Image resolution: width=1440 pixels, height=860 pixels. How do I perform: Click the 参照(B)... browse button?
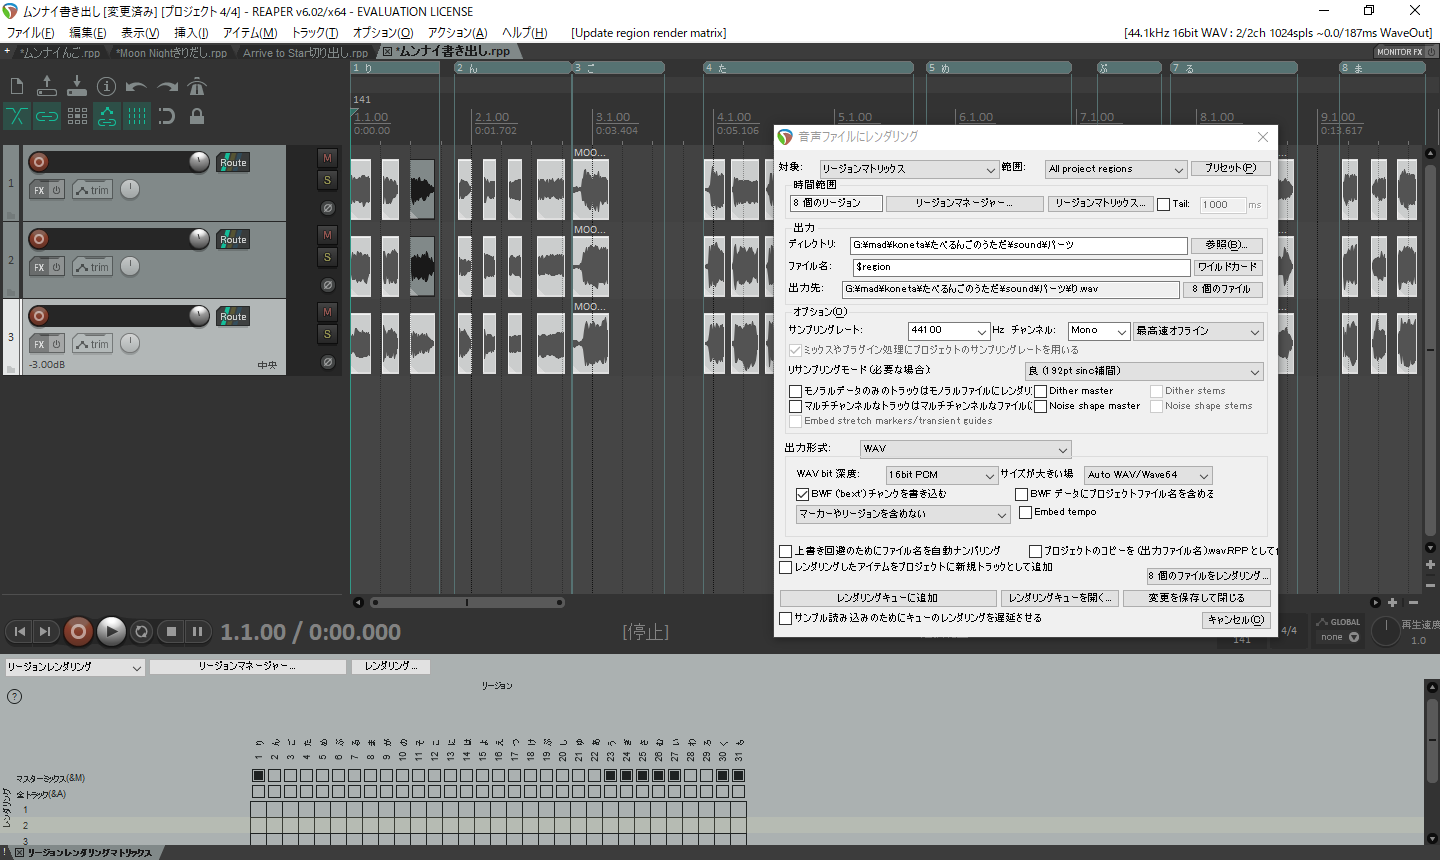[1226, 245]
